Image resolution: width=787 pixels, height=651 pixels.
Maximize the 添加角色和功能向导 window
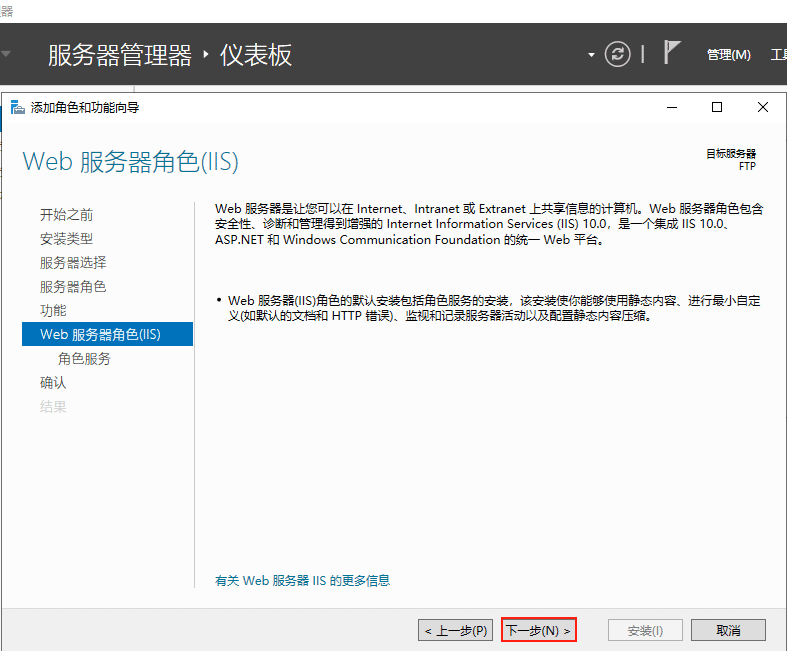(x=717, y=107)
